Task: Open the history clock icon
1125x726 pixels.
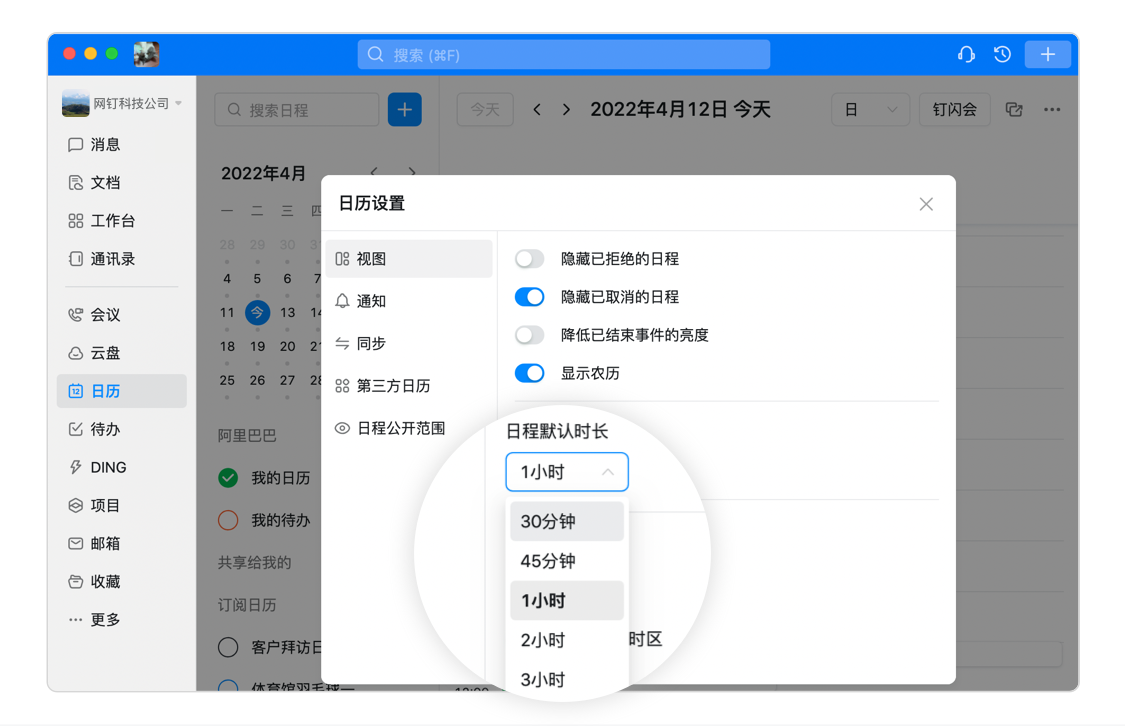Action: coord(1002,55)
